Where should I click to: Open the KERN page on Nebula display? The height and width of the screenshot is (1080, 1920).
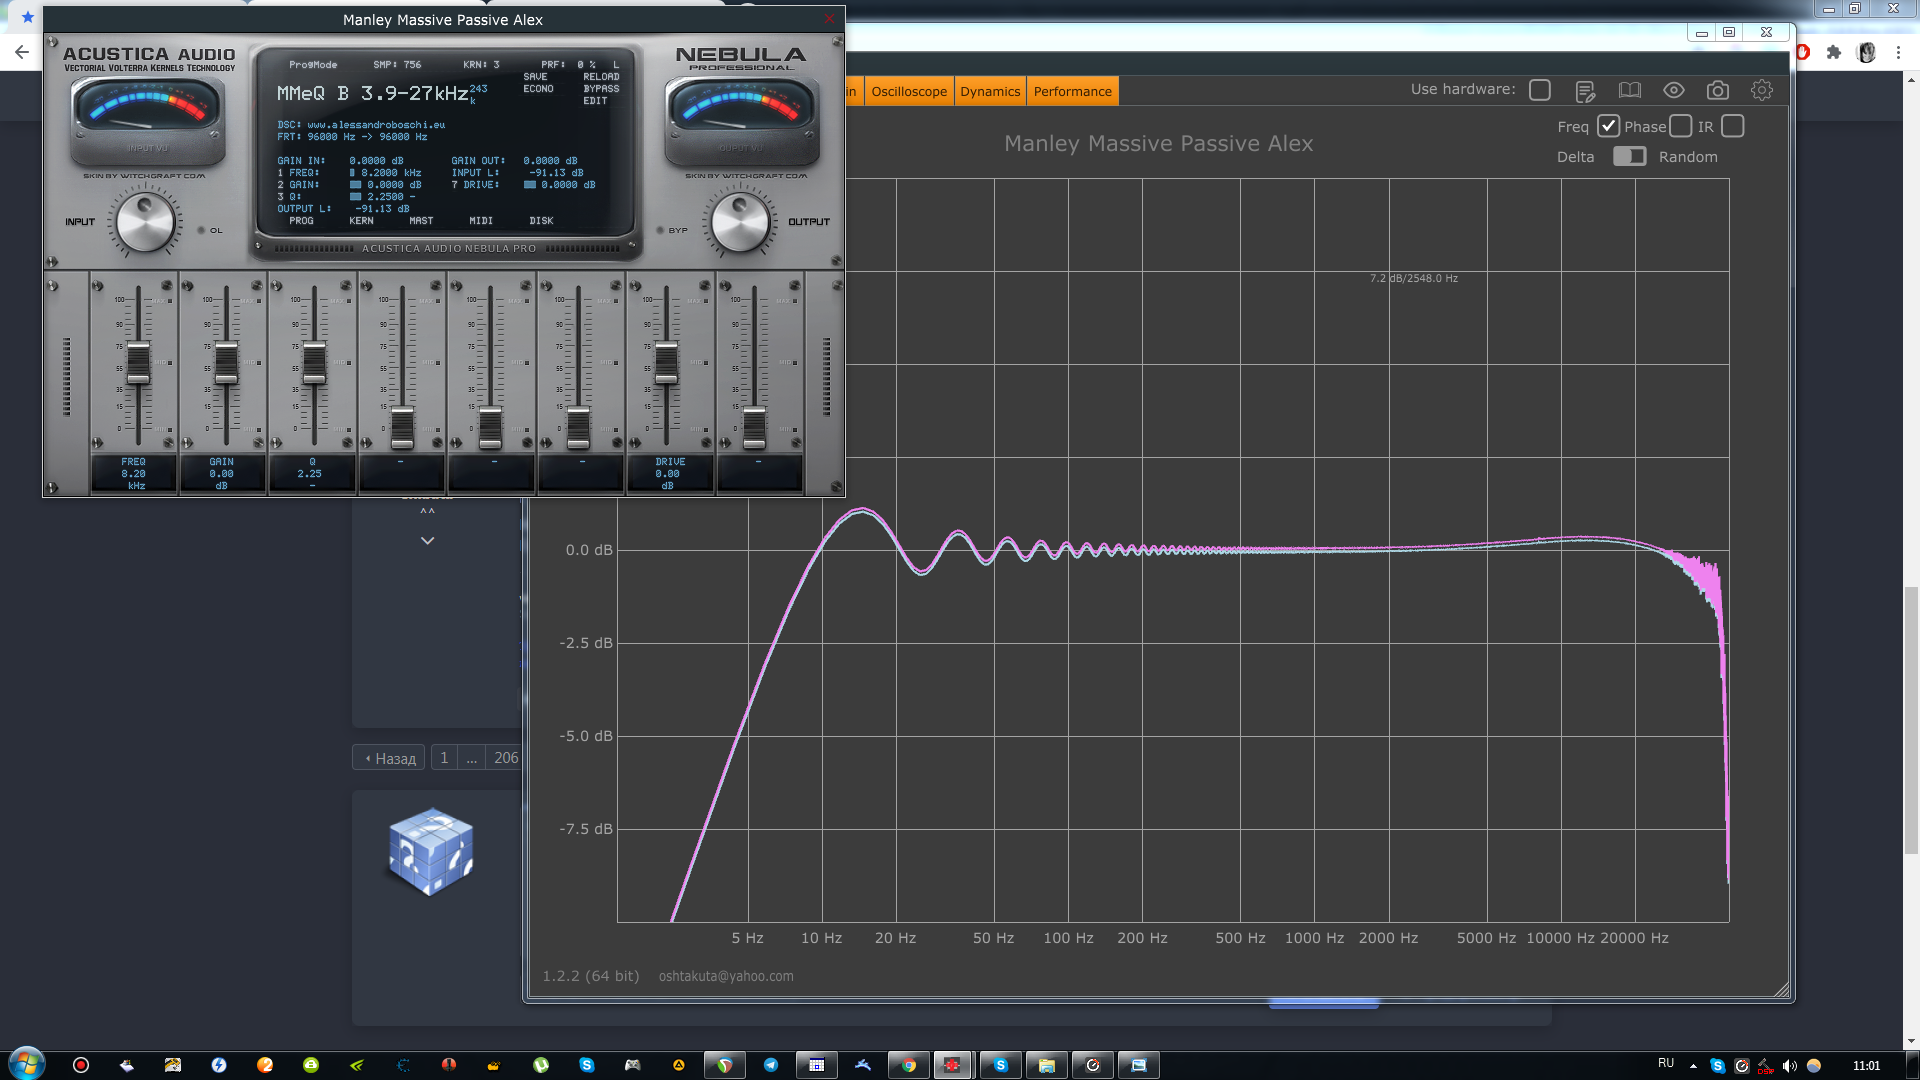coord(361,221)
